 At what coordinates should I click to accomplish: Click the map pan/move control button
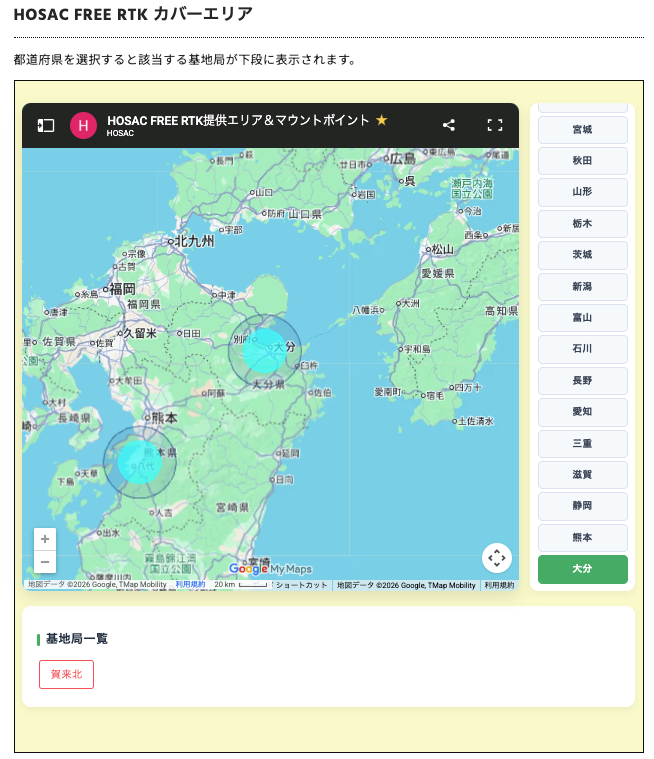click(497, 558)
